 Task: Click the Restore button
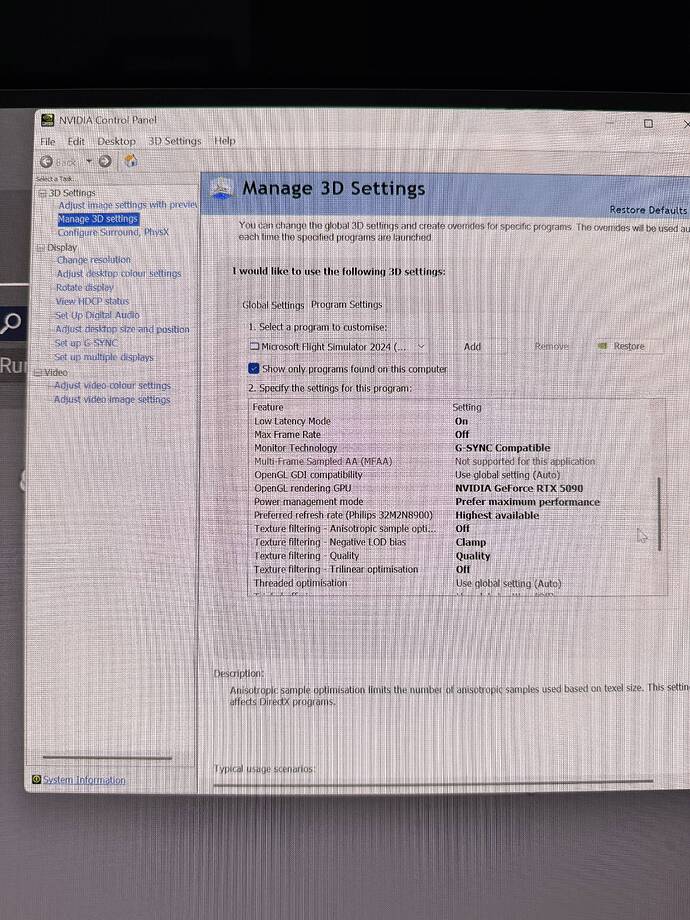pos(628,346)
